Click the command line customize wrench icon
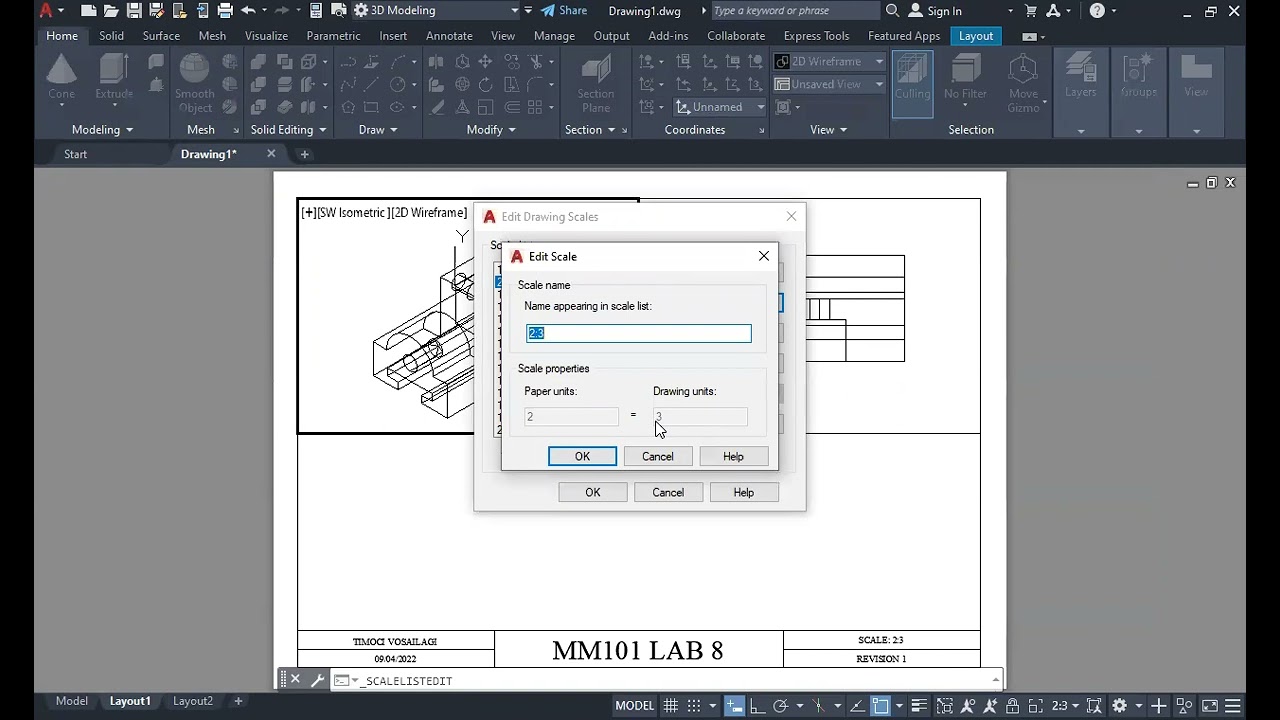Screen dimensions: 1280x720 point(318,680)
